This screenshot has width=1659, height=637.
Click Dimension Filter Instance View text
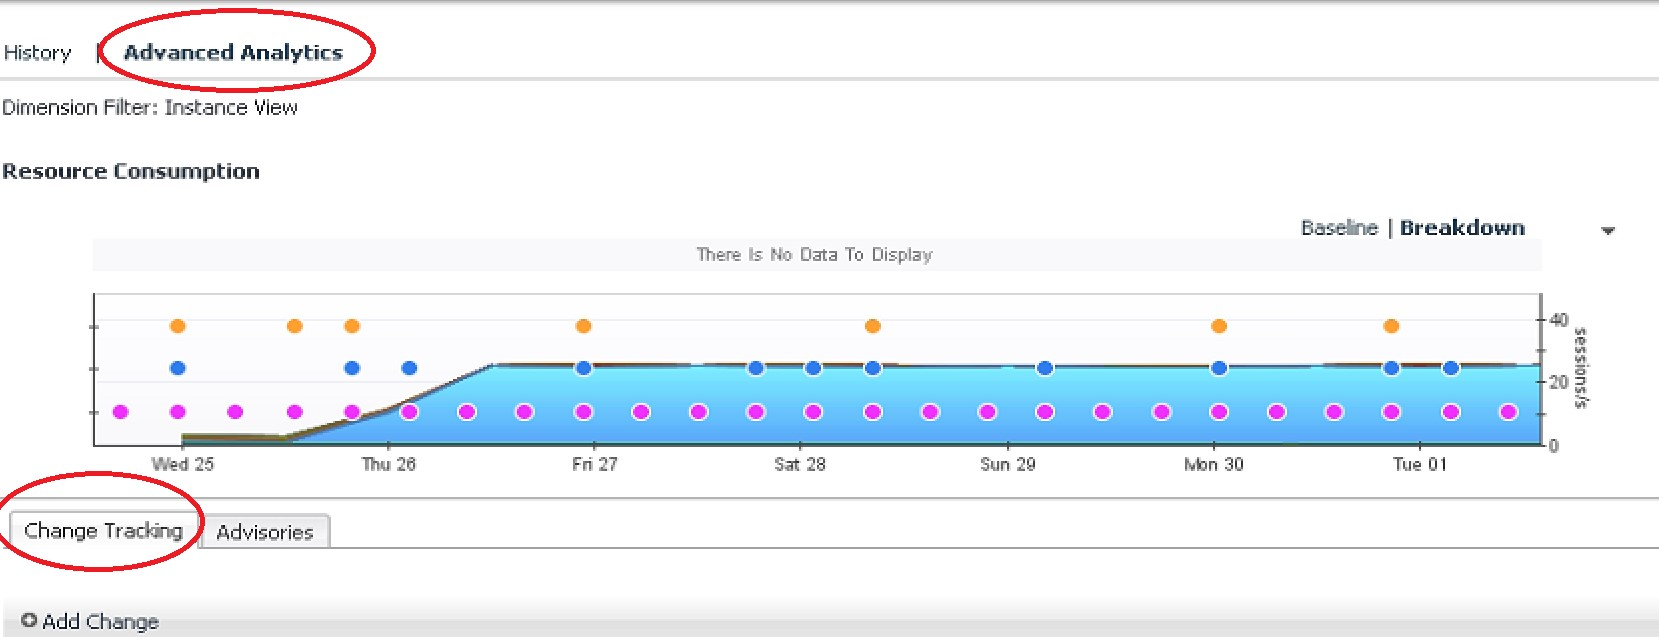(x=150, y=108)
